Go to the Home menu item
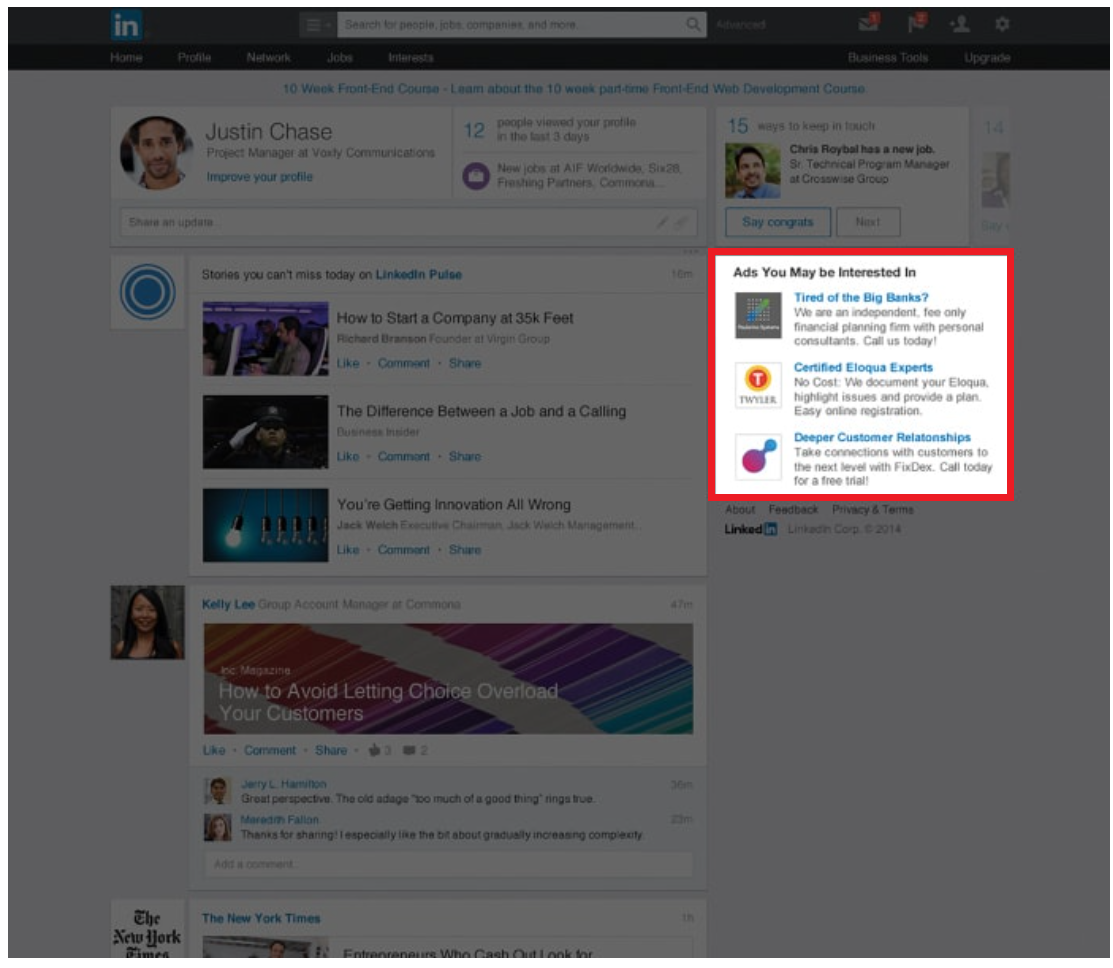1113x968 pixels. click(126, 57)
